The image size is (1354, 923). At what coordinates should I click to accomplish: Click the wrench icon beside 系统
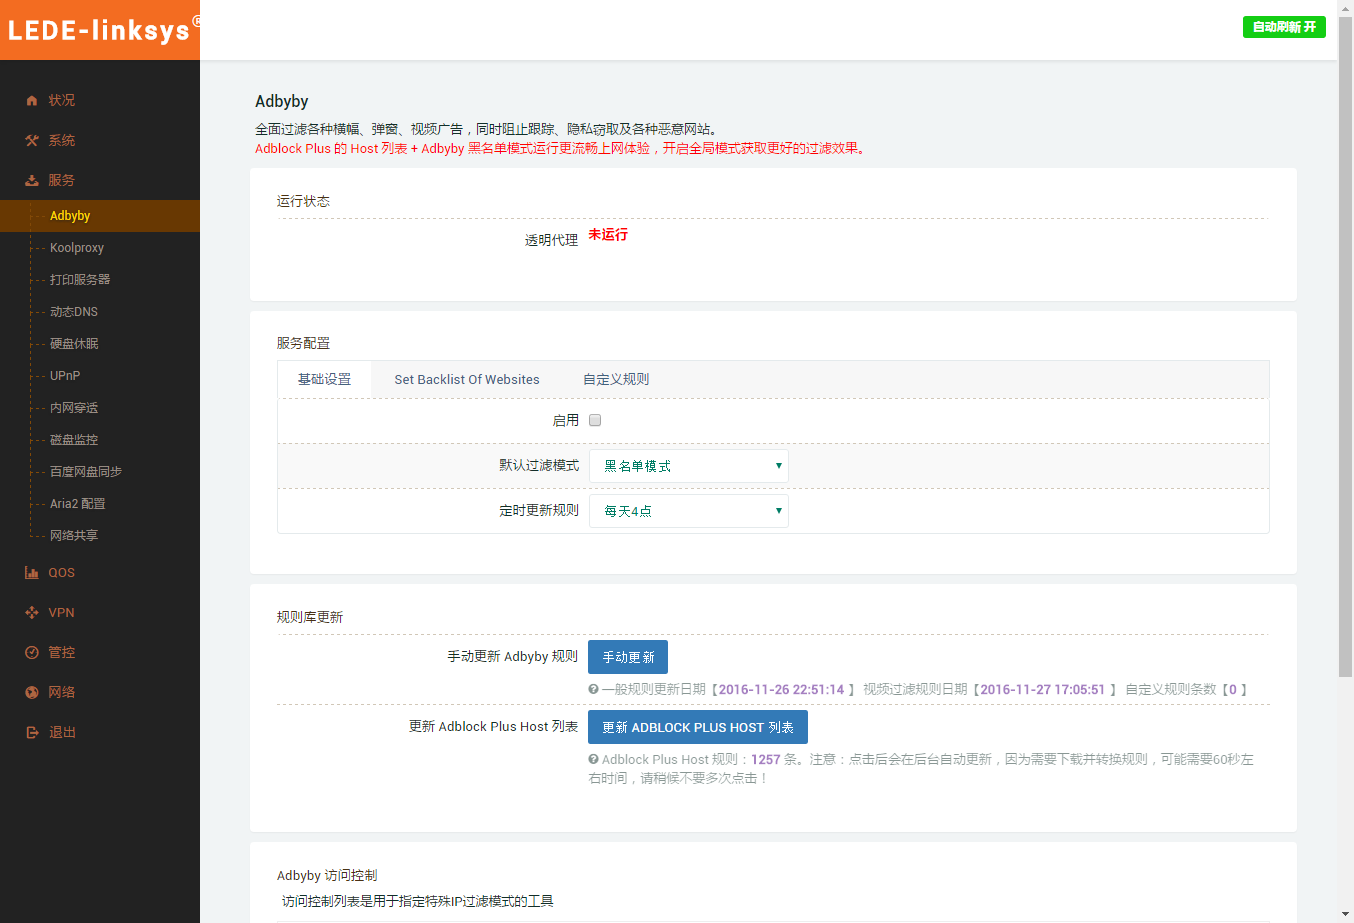(32, 141)
